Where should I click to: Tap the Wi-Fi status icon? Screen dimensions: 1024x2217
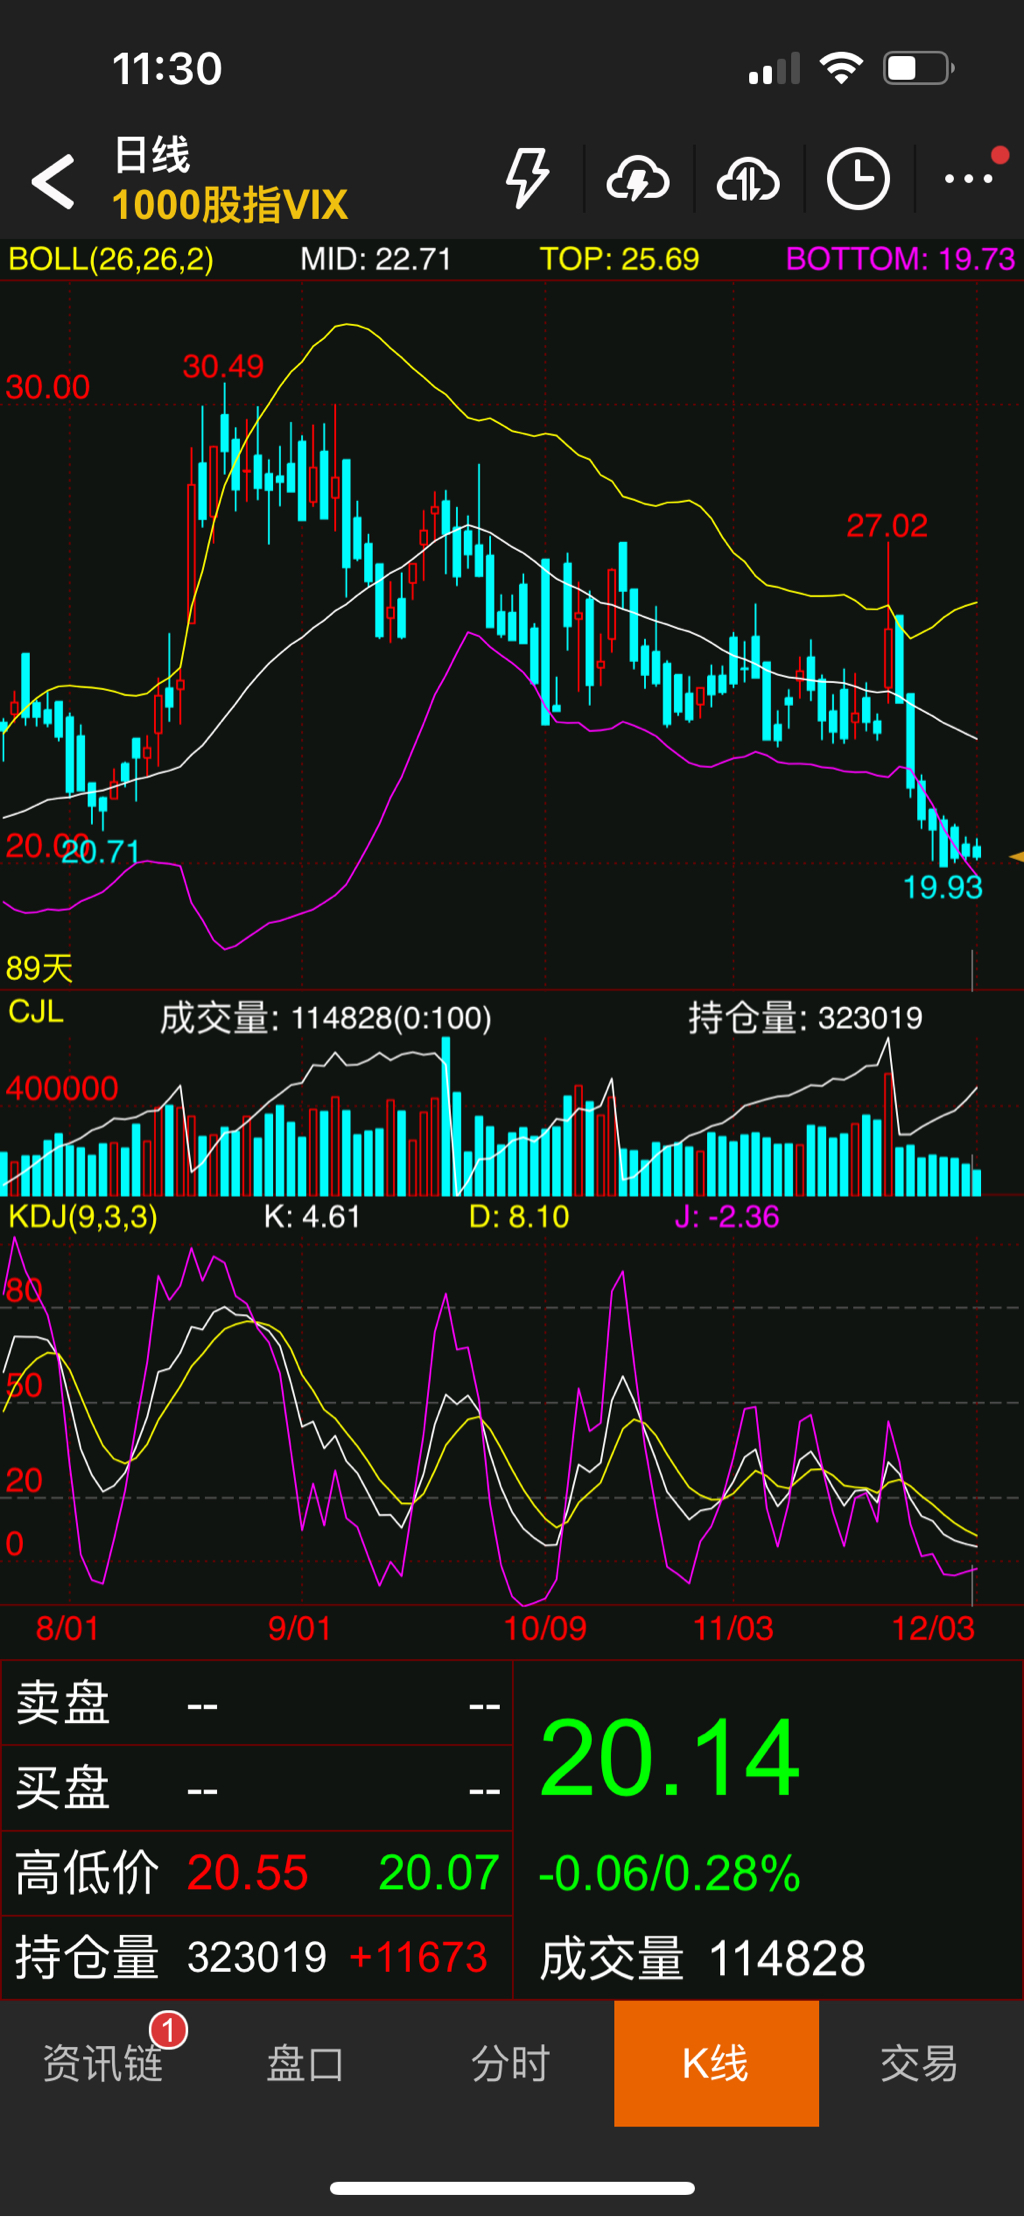click(841, 68)
